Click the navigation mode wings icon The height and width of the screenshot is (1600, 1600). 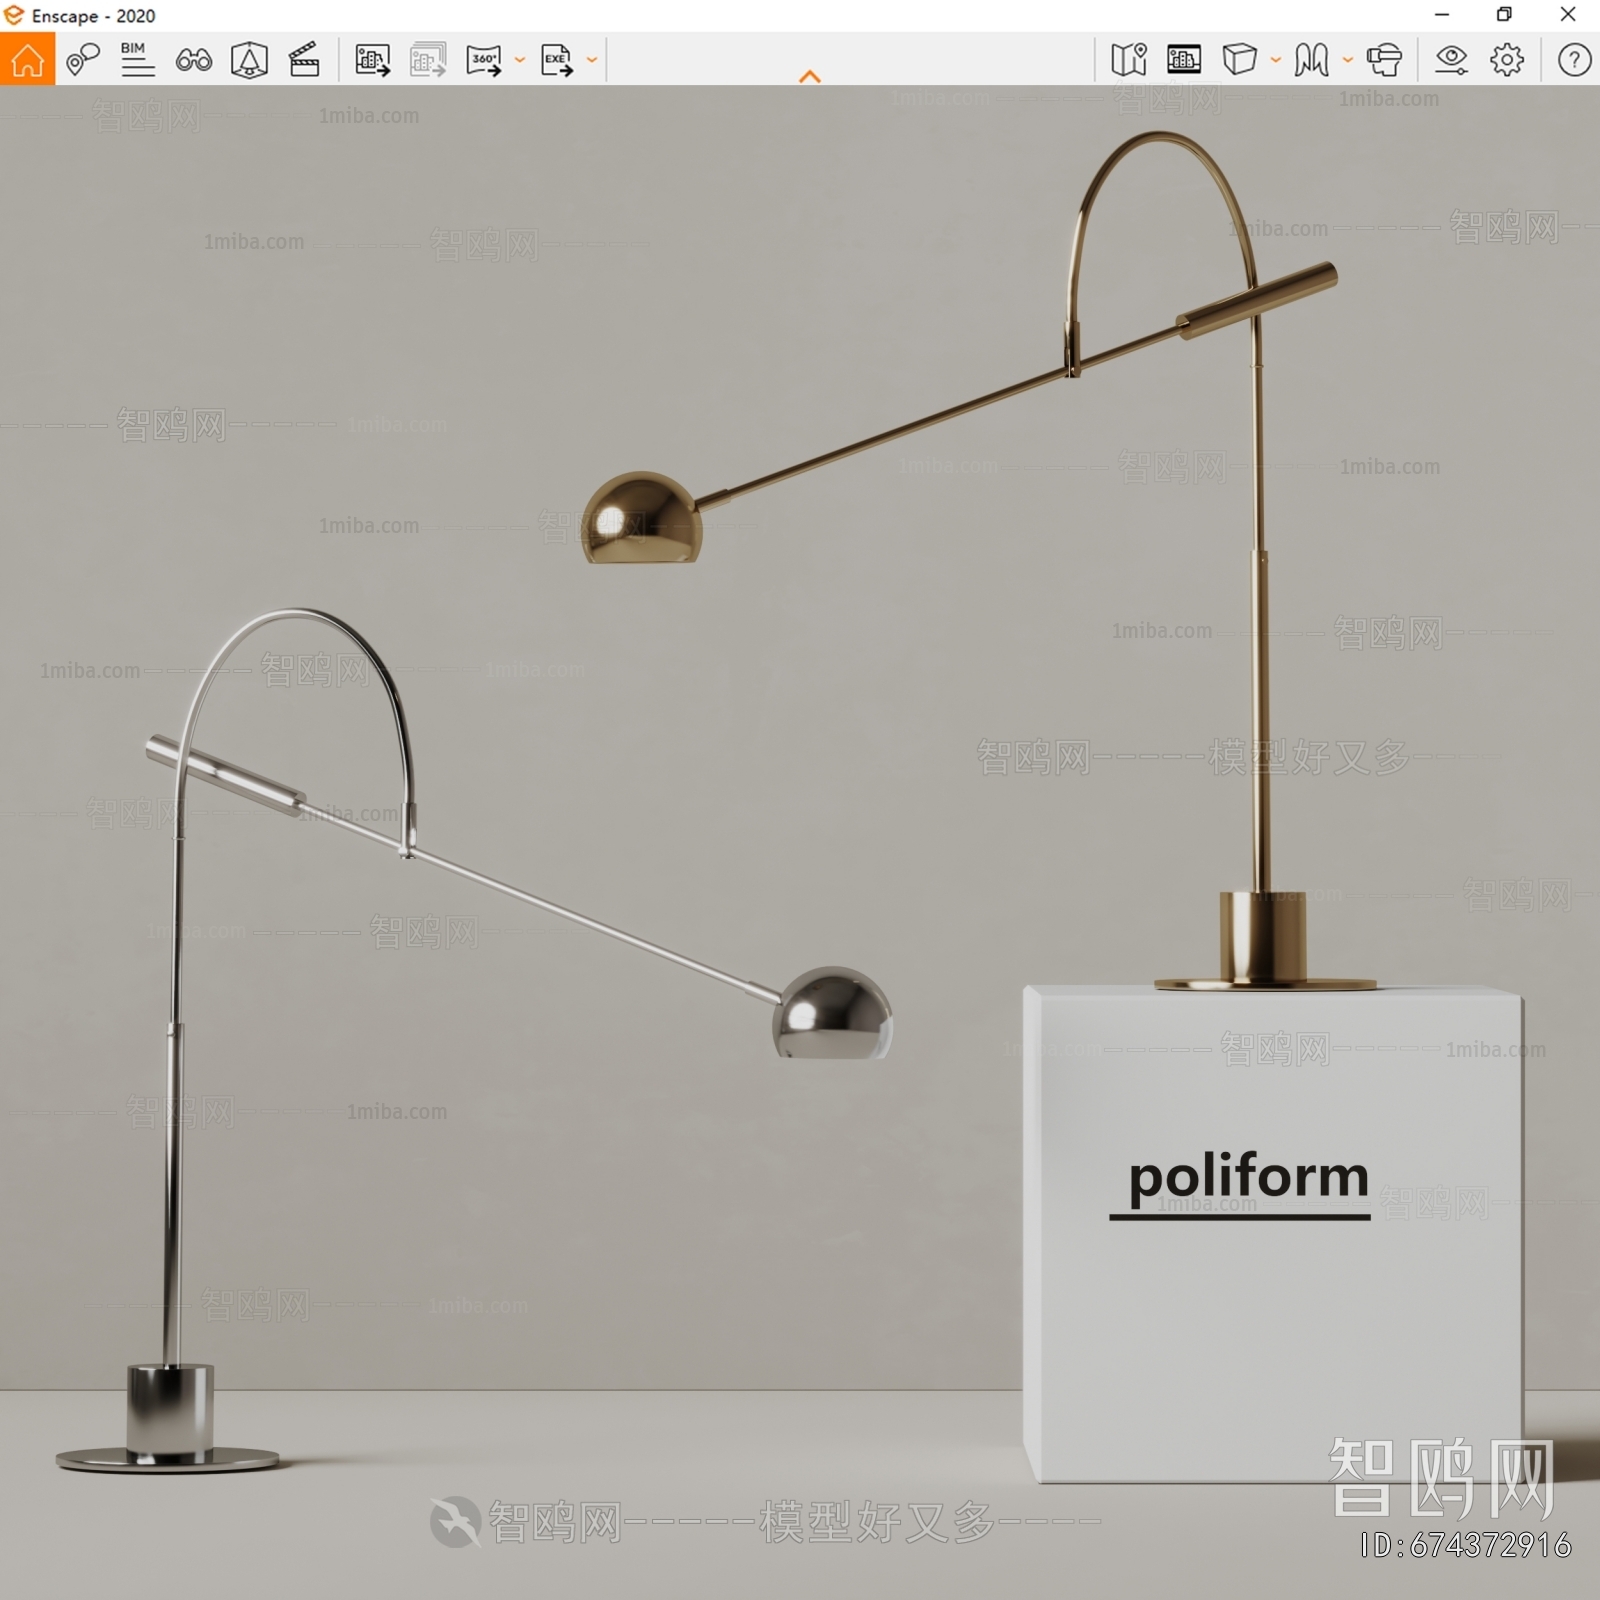1311,60
